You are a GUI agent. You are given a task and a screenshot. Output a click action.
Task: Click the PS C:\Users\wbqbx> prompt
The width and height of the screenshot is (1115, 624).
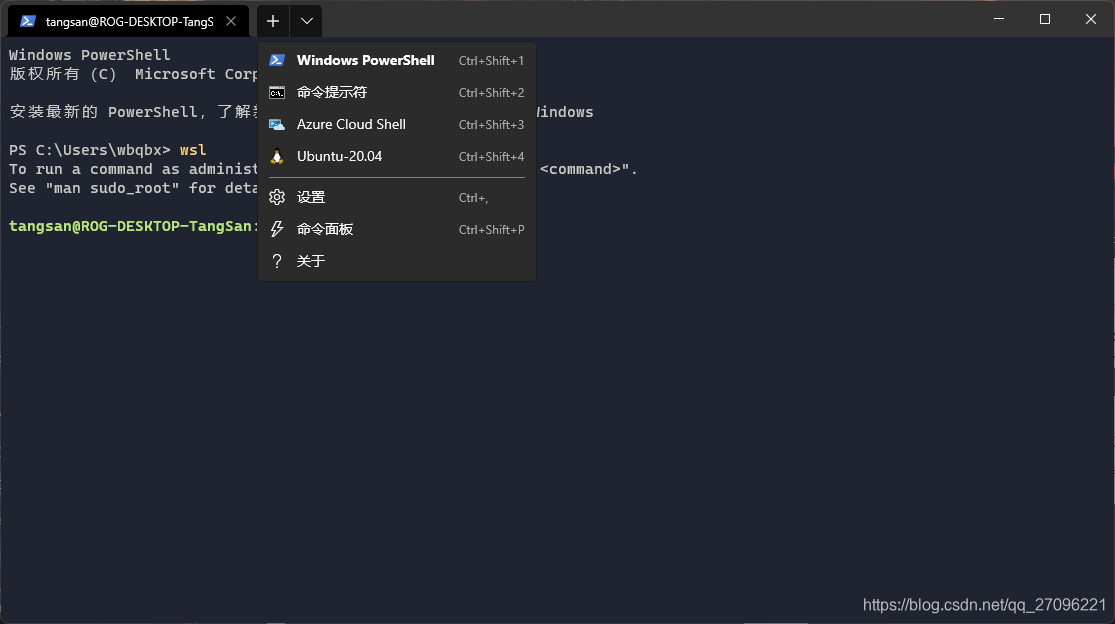coord(90,150)
